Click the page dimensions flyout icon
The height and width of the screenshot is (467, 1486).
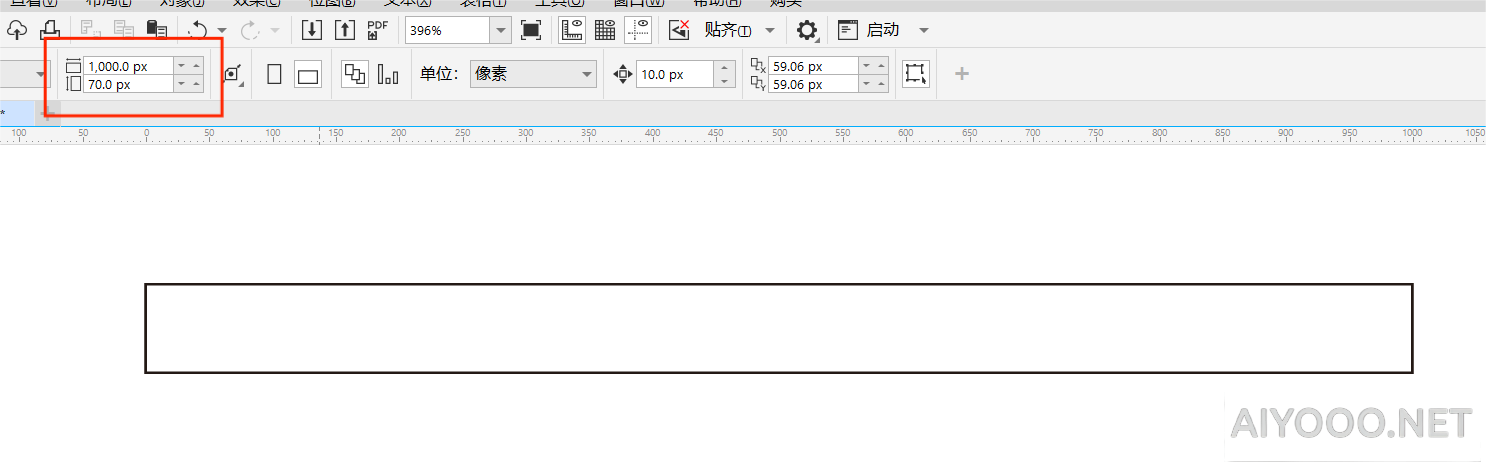coord(233,74)
